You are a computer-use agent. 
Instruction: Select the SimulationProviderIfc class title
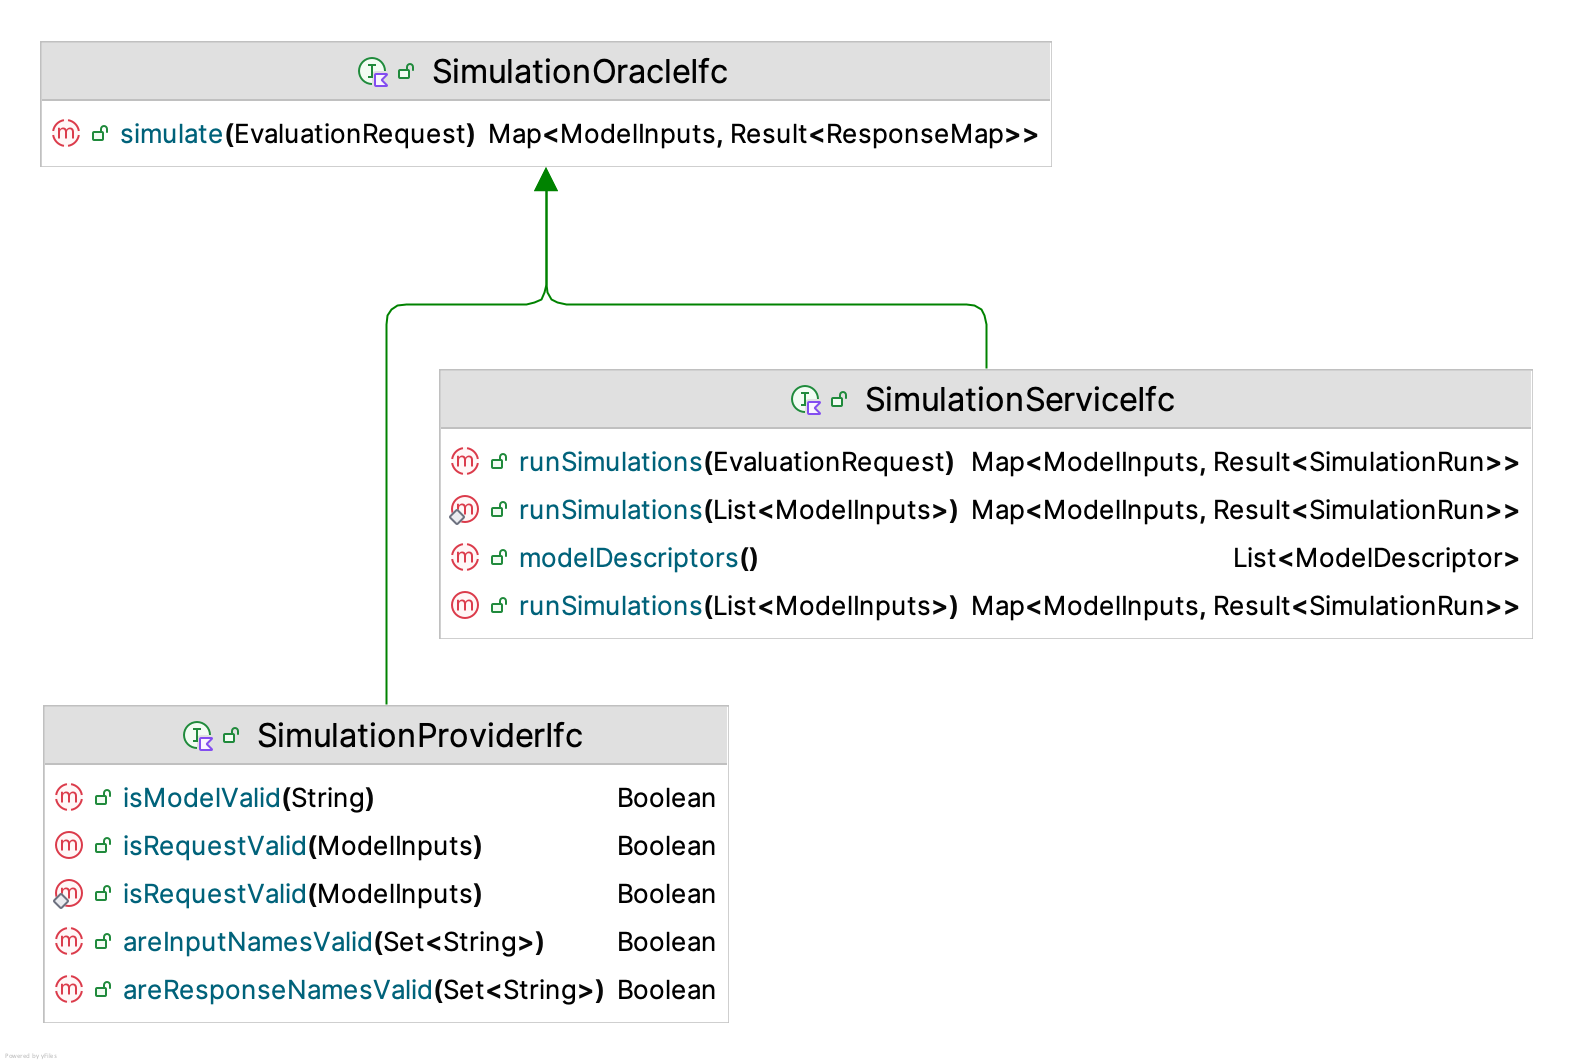click(x=420, y=736)
